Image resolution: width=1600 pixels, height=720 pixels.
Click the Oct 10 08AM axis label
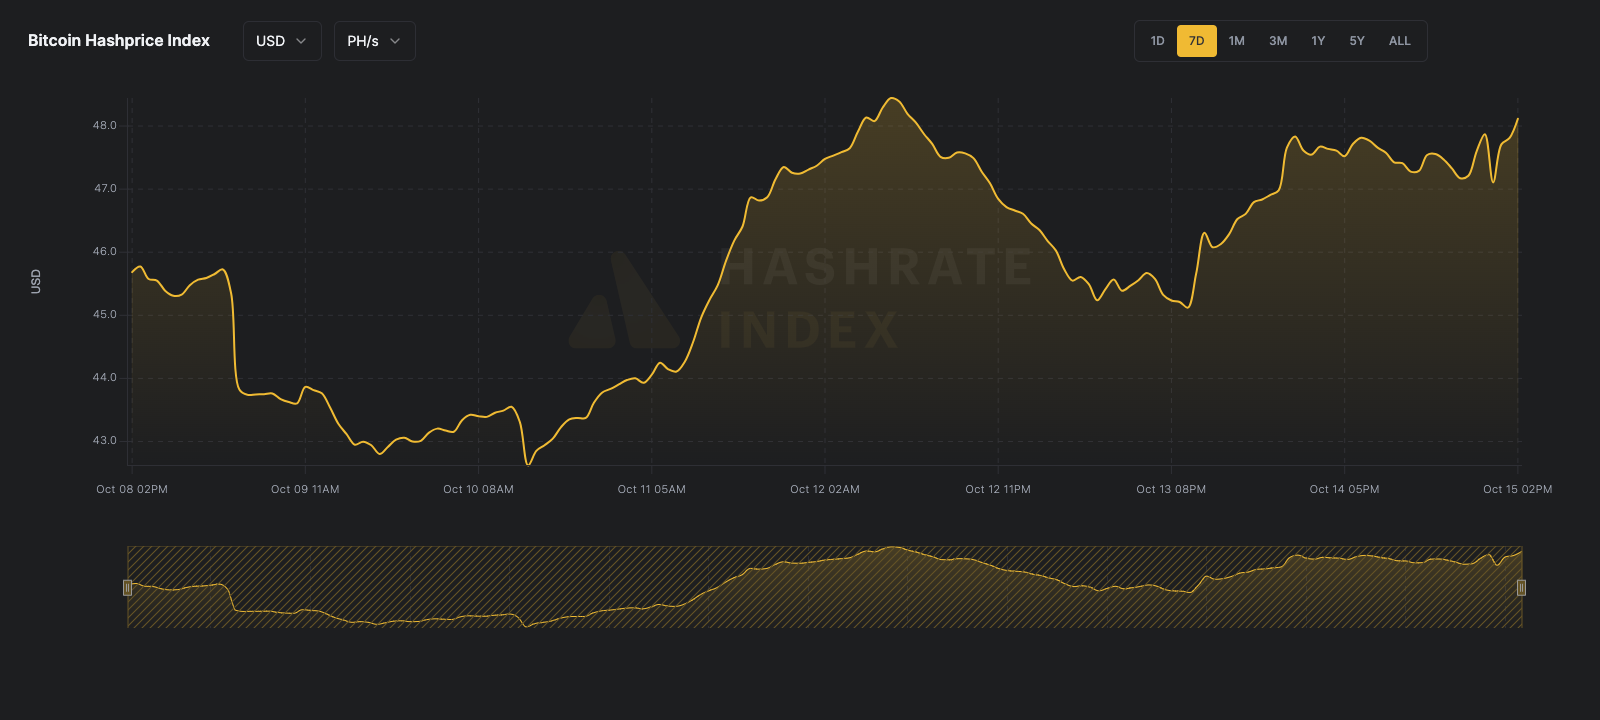click(x=478, y=489)
